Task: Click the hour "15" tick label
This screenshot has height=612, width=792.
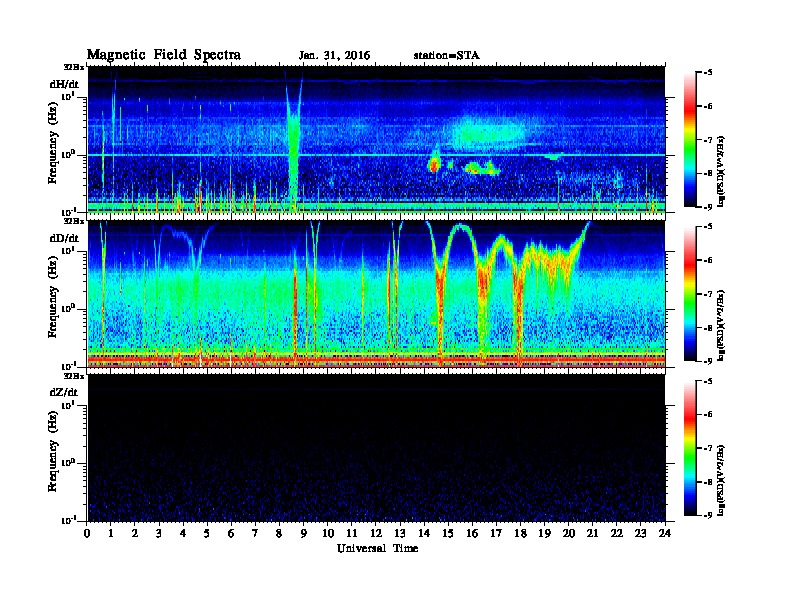Action: tap(448, 534)
